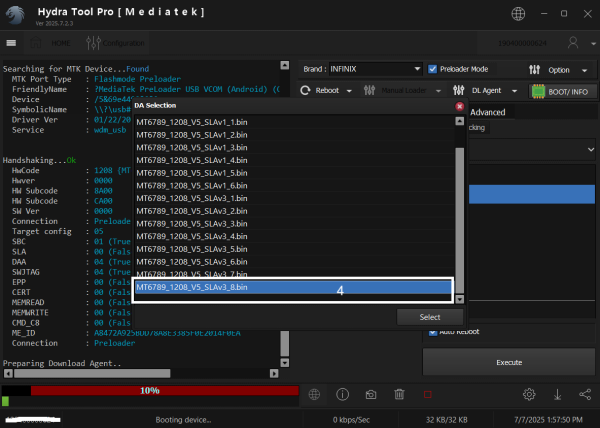Expand the DL Agent dropdown arrow
This screenshot has height=428, width=600.
tap(515, 91)
